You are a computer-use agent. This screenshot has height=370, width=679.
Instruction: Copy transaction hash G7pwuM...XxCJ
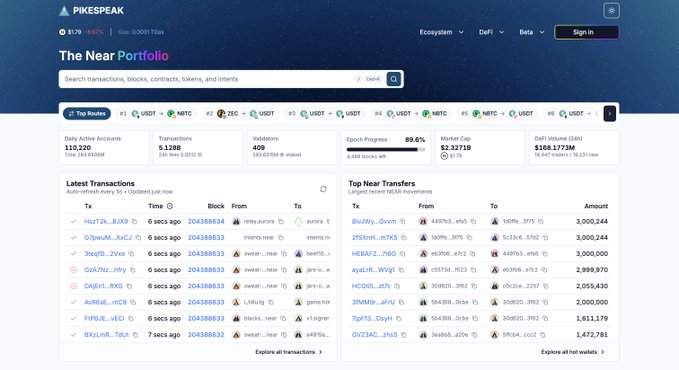(138, 237)
